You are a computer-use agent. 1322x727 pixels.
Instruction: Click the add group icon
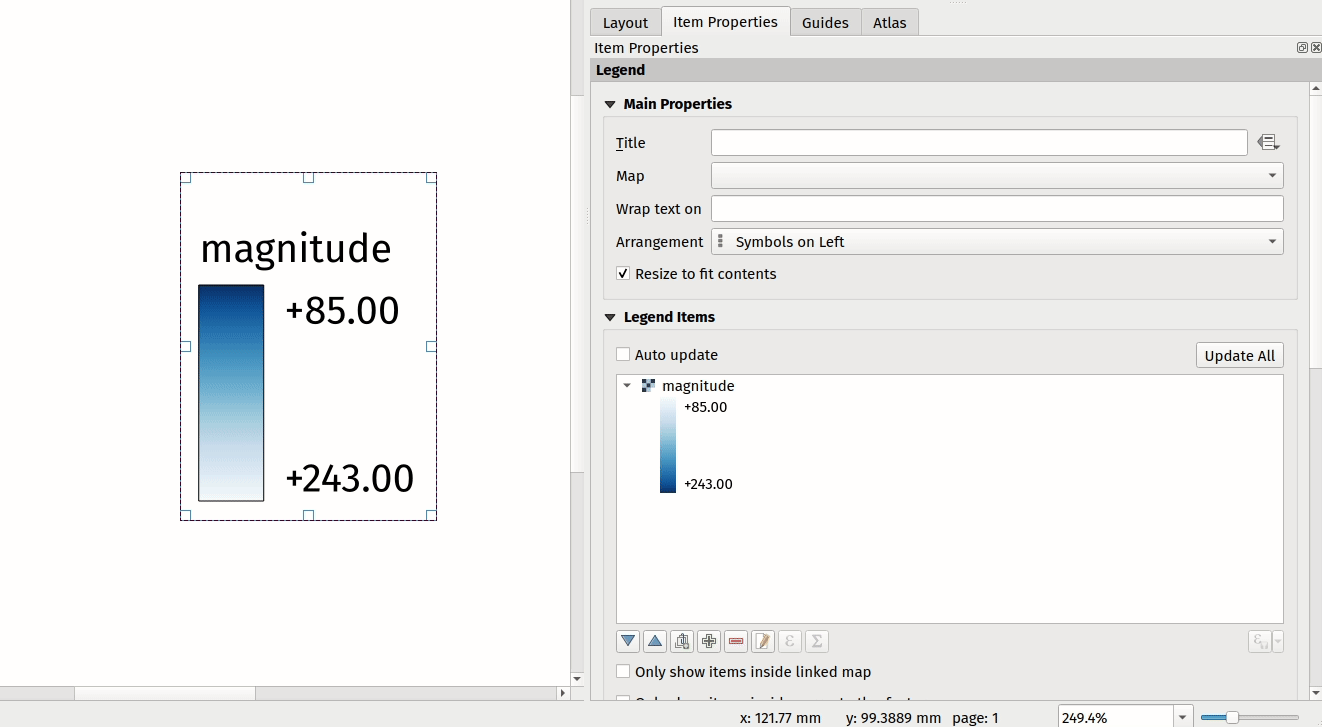tap(682, 641)
